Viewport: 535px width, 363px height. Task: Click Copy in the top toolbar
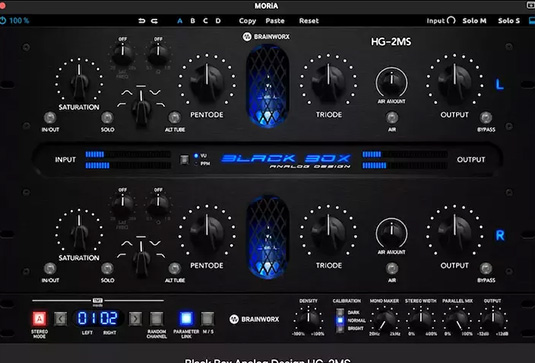click(x=247, y=21)
